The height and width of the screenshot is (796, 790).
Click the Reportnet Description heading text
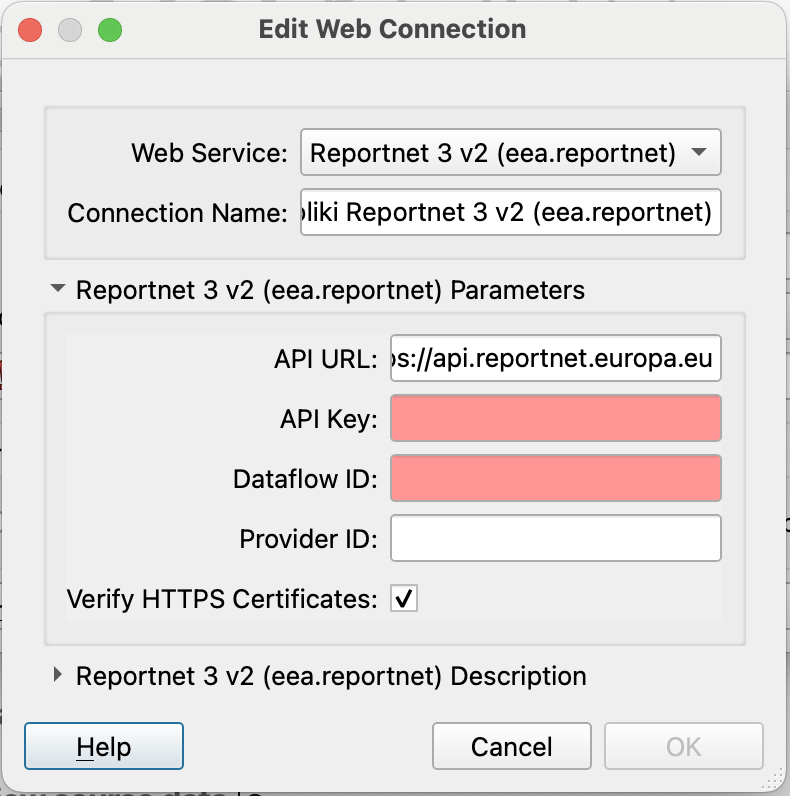coord(331,676)
